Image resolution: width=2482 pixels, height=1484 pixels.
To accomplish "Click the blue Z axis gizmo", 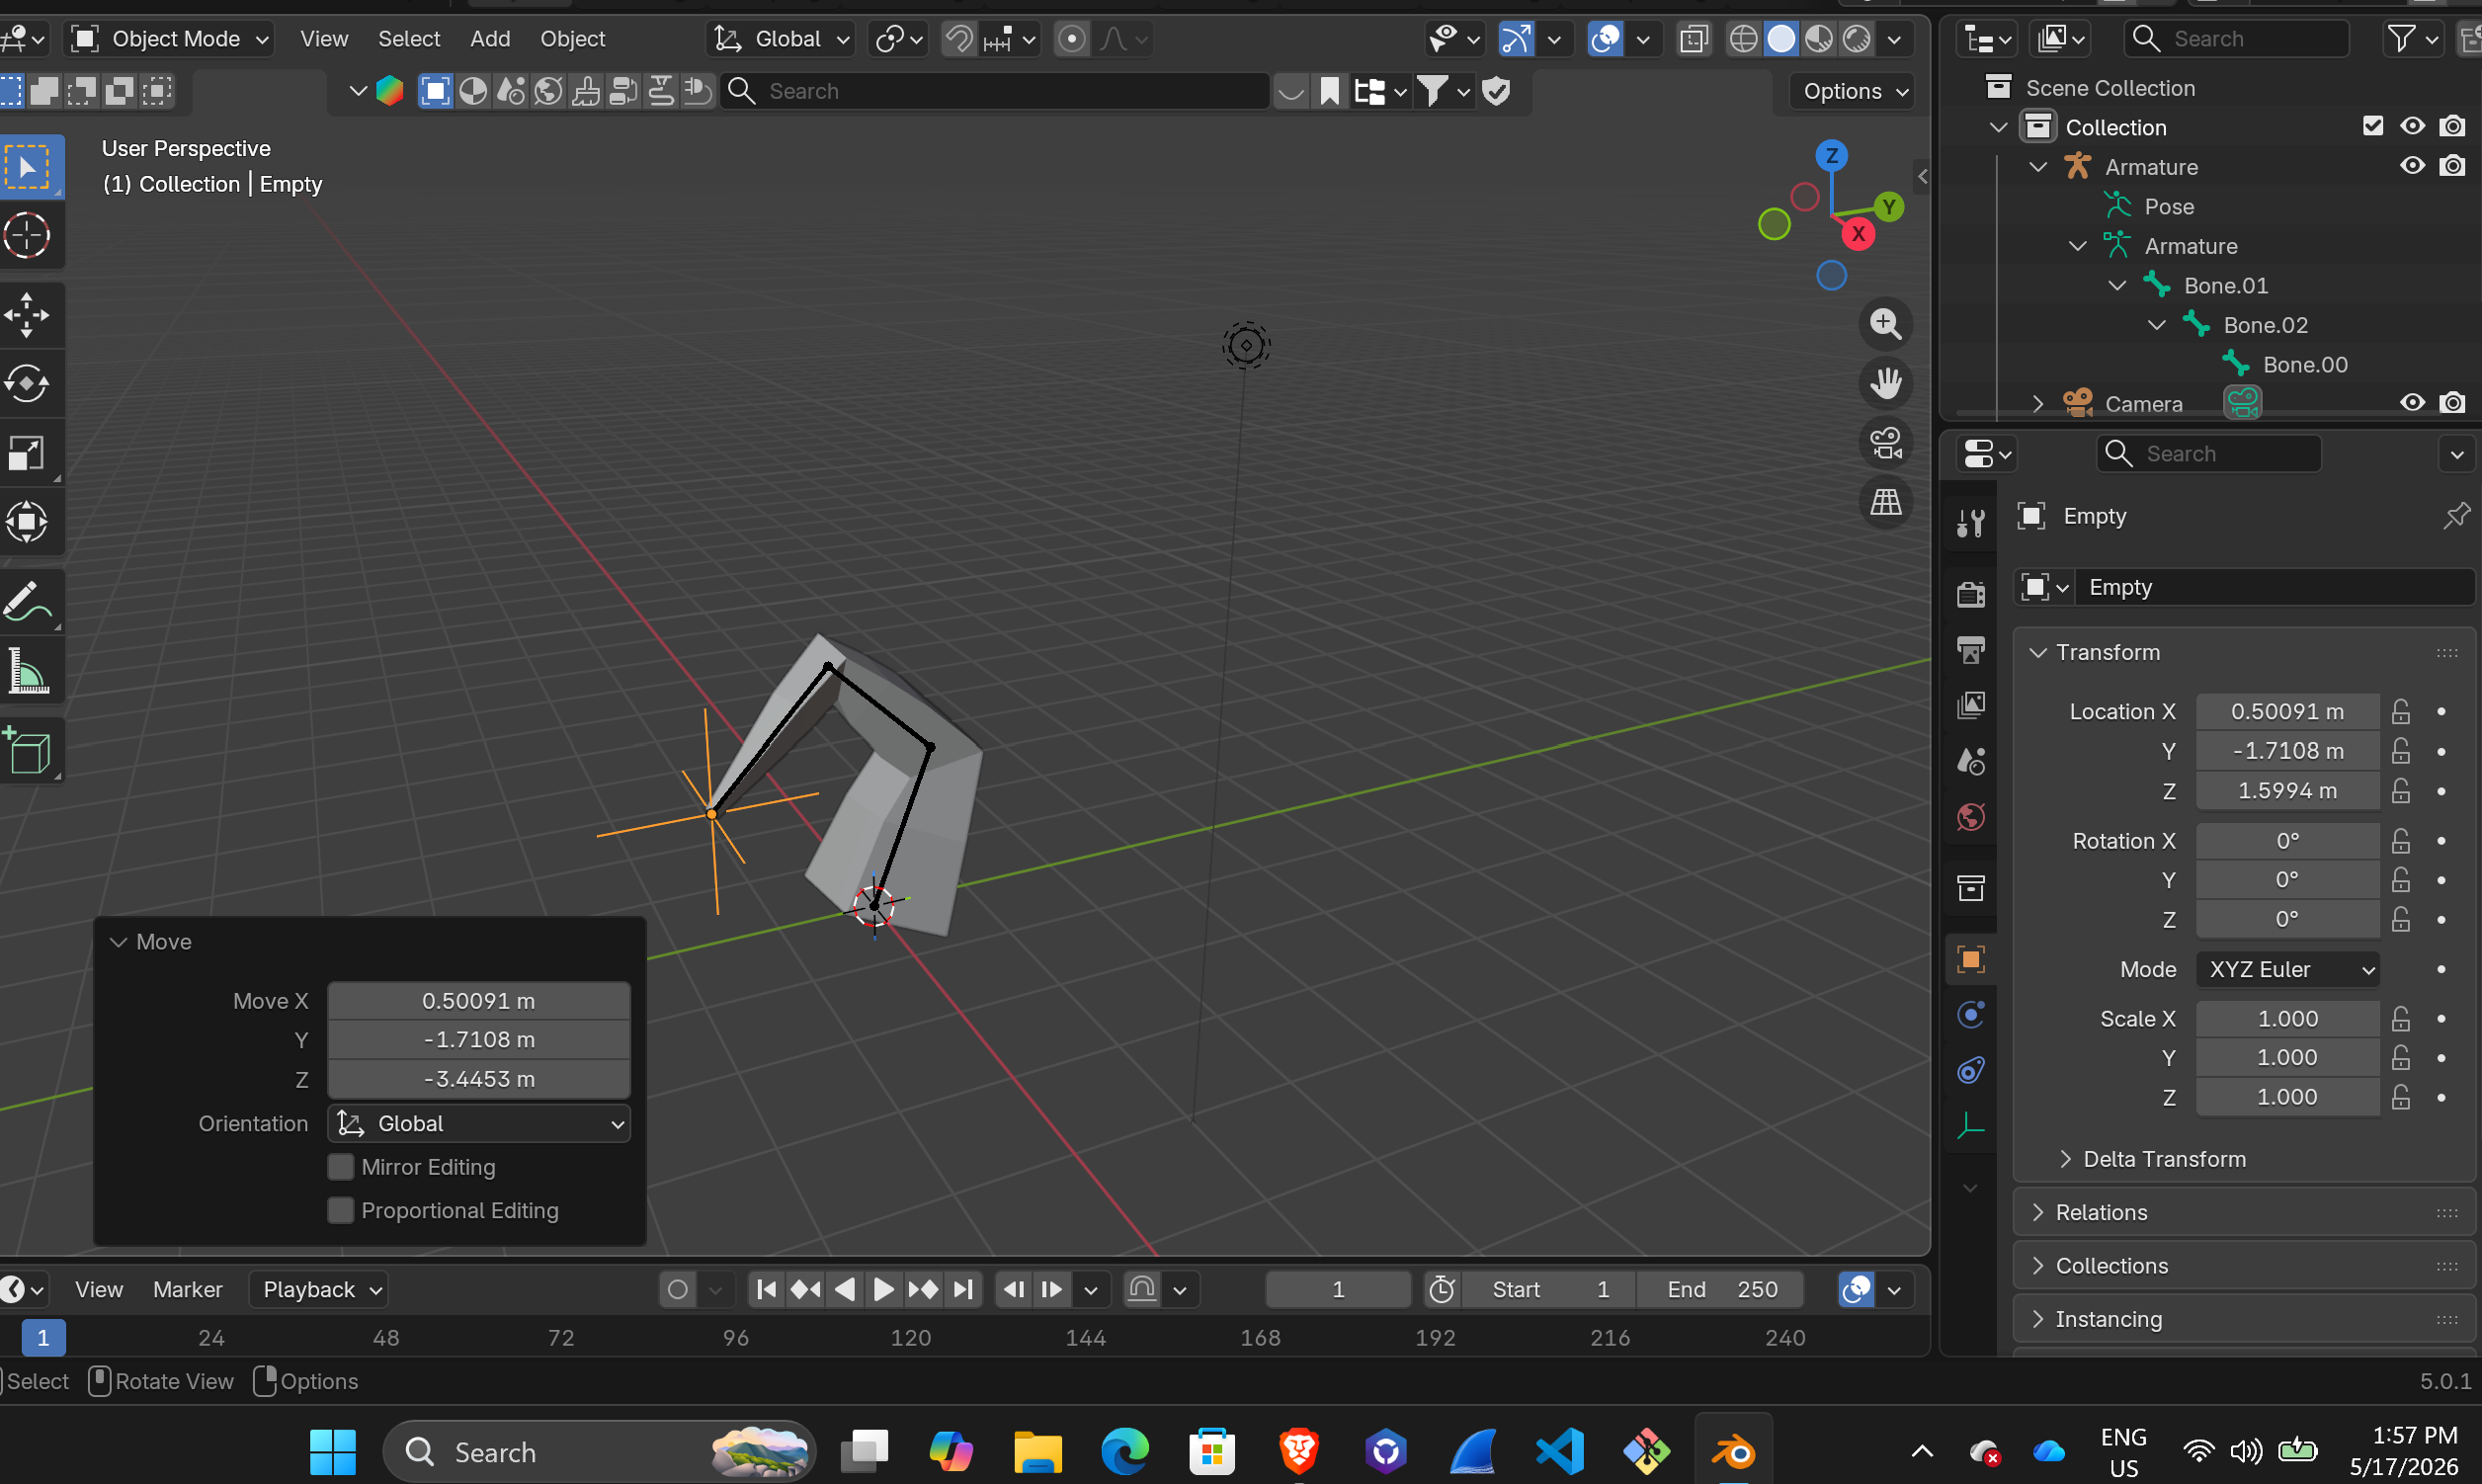I will (1831, 155).
